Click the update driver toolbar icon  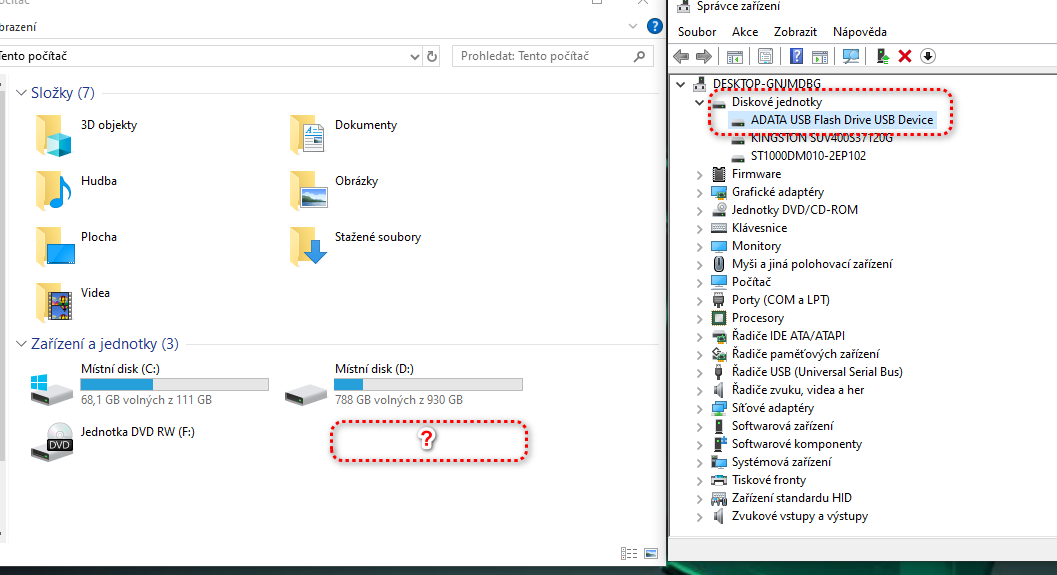tap(882, 56)
